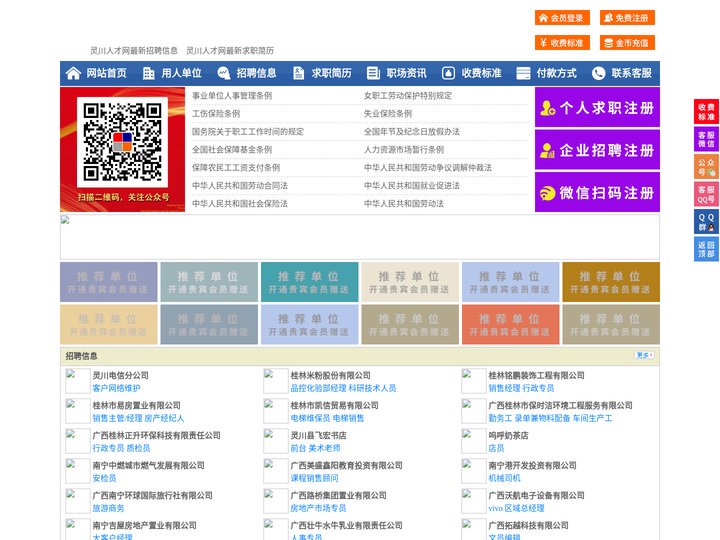Screen dimensions: 720x540
Task: Click the 更多 link in 招聘信息
Action: (644, 355)
